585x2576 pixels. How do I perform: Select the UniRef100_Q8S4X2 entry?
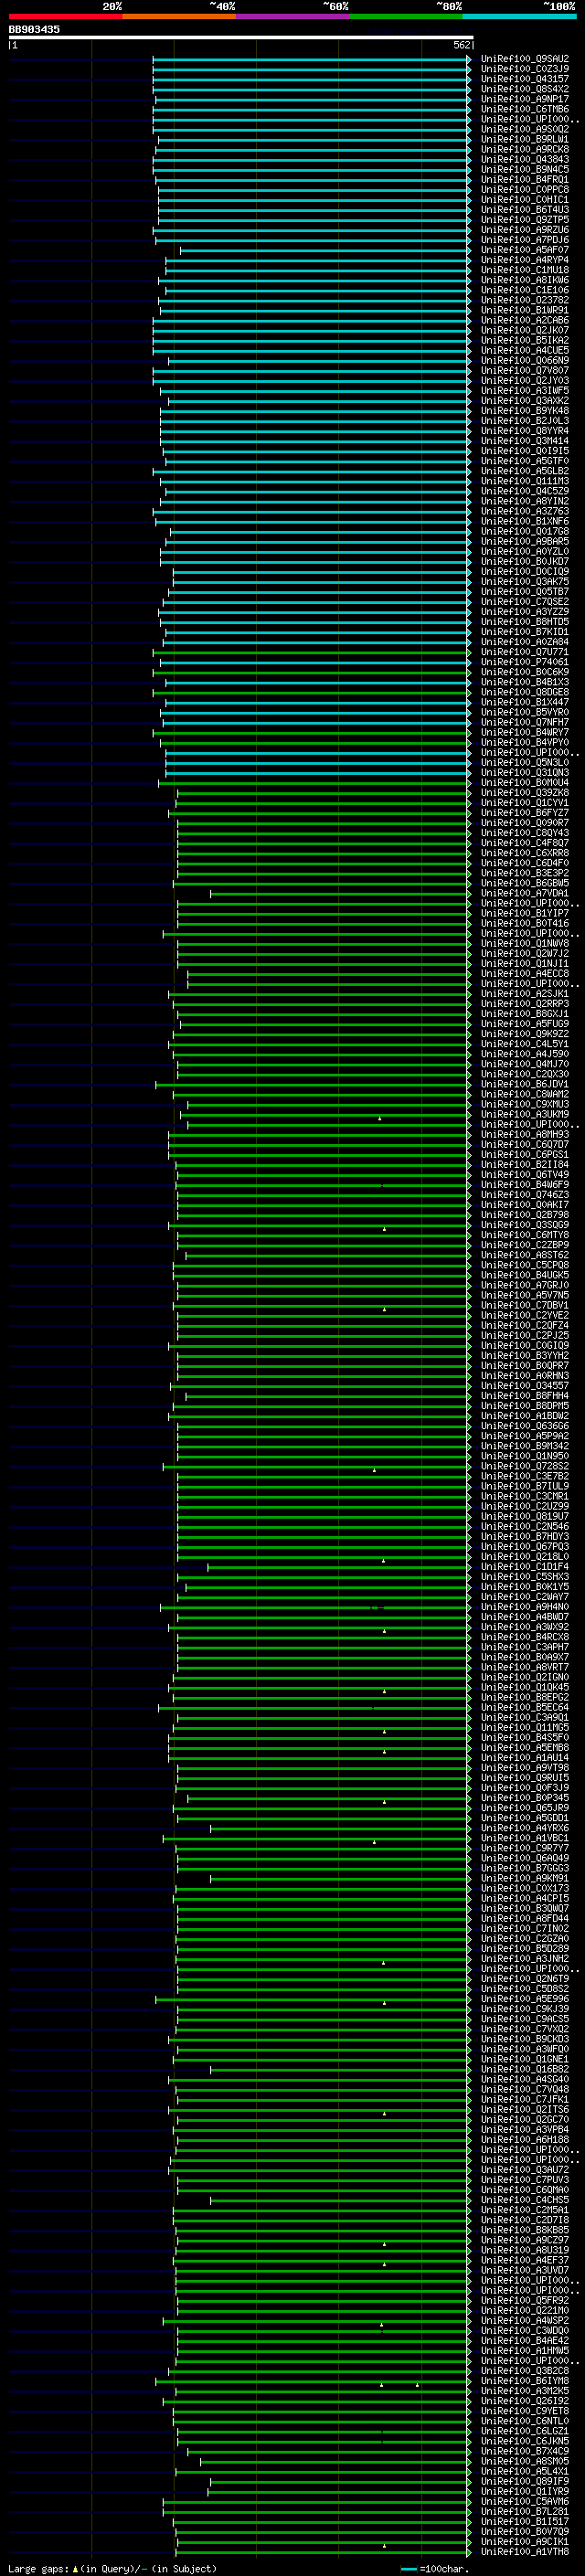coord(525,89)
